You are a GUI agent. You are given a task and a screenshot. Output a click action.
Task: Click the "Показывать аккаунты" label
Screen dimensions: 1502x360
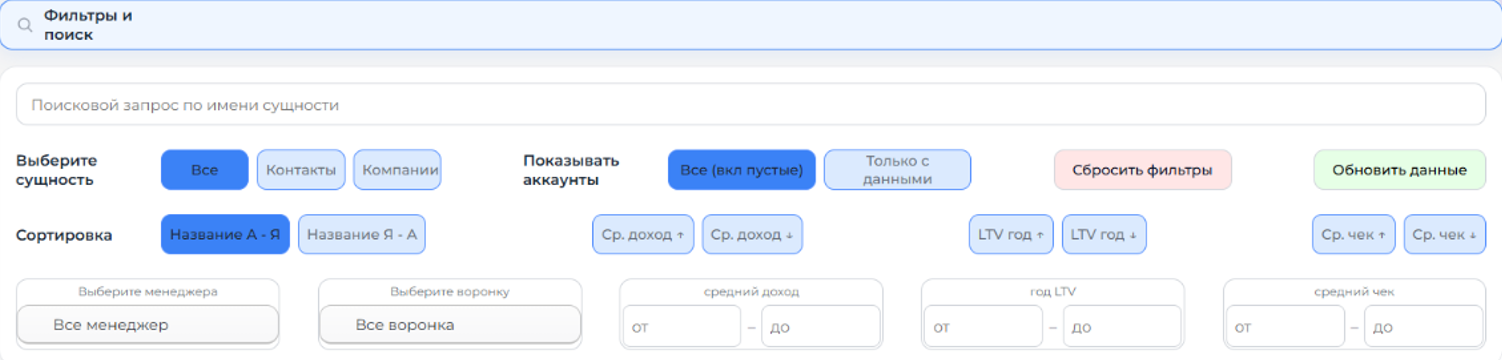(x=571, y=170)
